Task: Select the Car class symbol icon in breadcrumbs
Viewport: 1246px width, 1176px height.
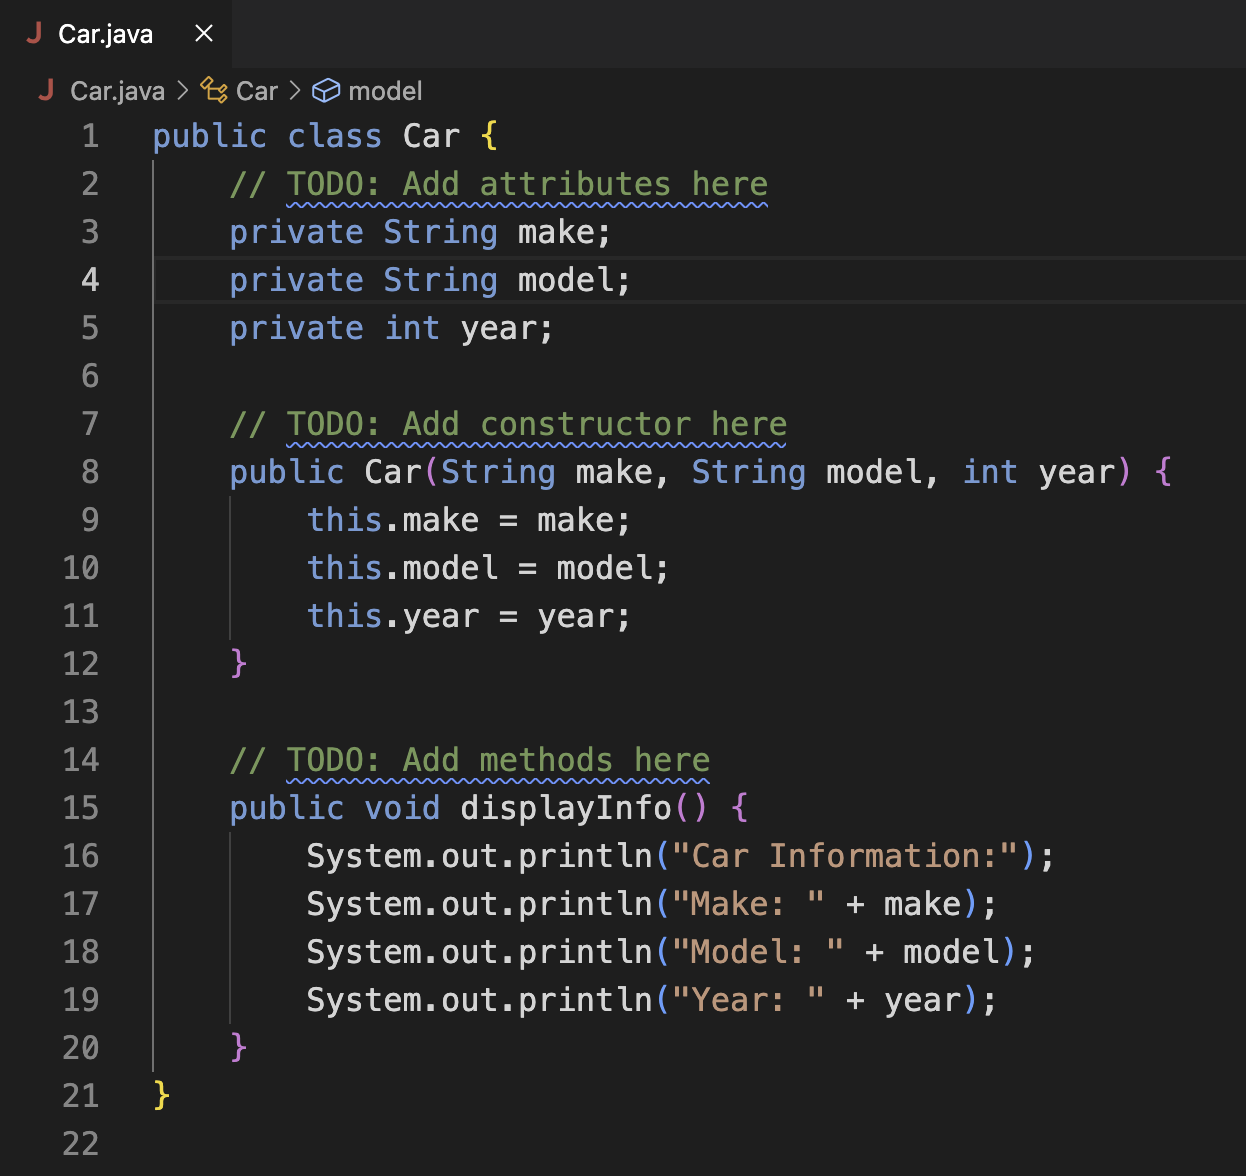Action: click(212, 90)
